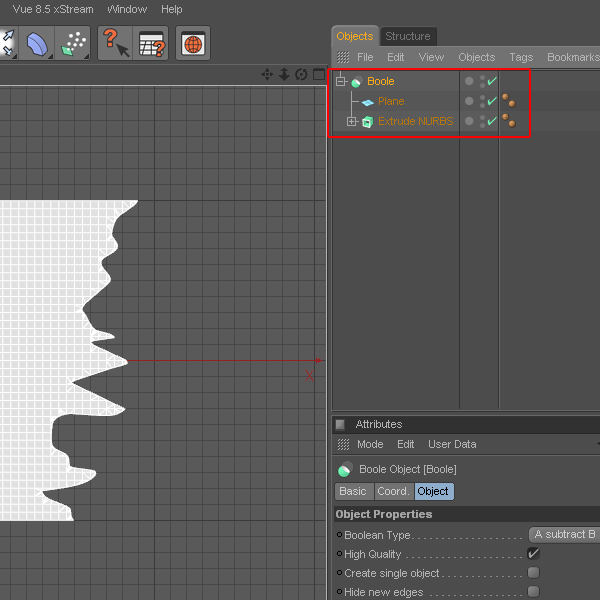Image resolution: width=600 pixels, height=600 pixels.
Task: Click the Objects manager grip dotted icon
Action: 343,57
